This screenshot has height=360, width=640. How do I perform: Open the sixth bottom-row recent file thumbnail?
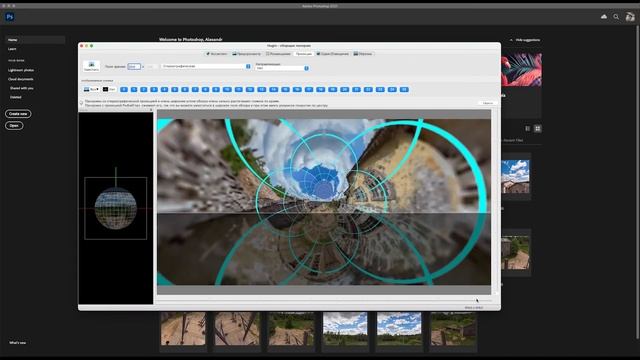[453, 329]
